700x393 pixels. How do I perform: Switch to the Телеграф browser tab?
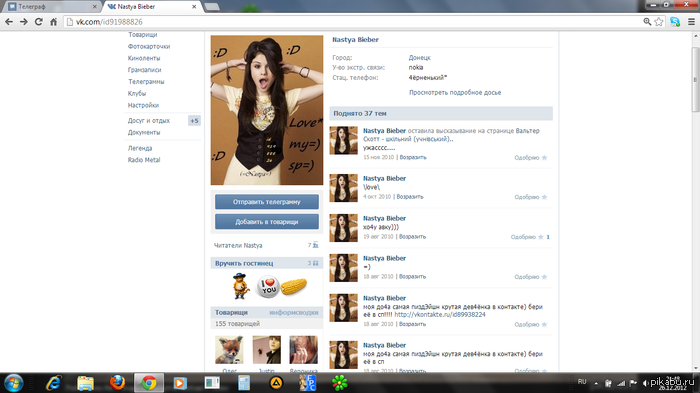pos(52,7)
